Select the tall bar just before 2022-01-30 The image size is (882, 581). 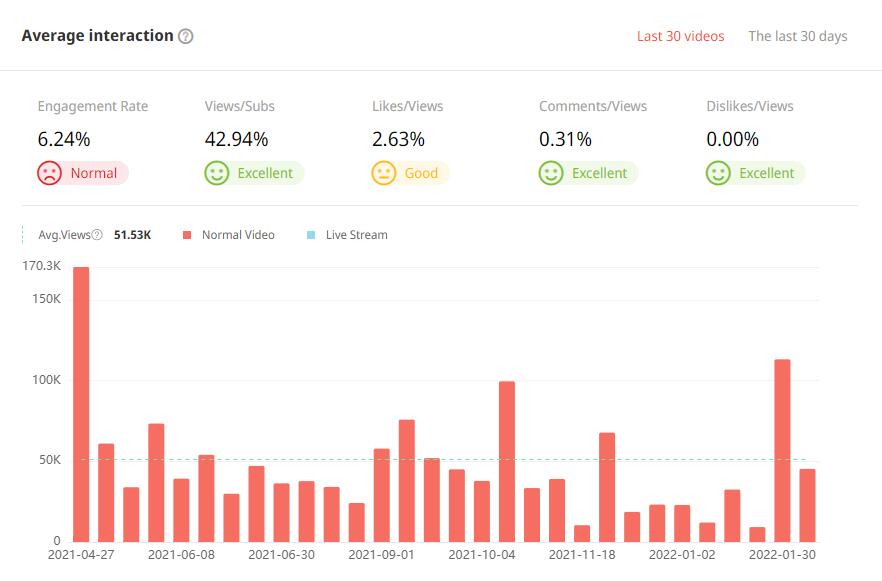782,450
